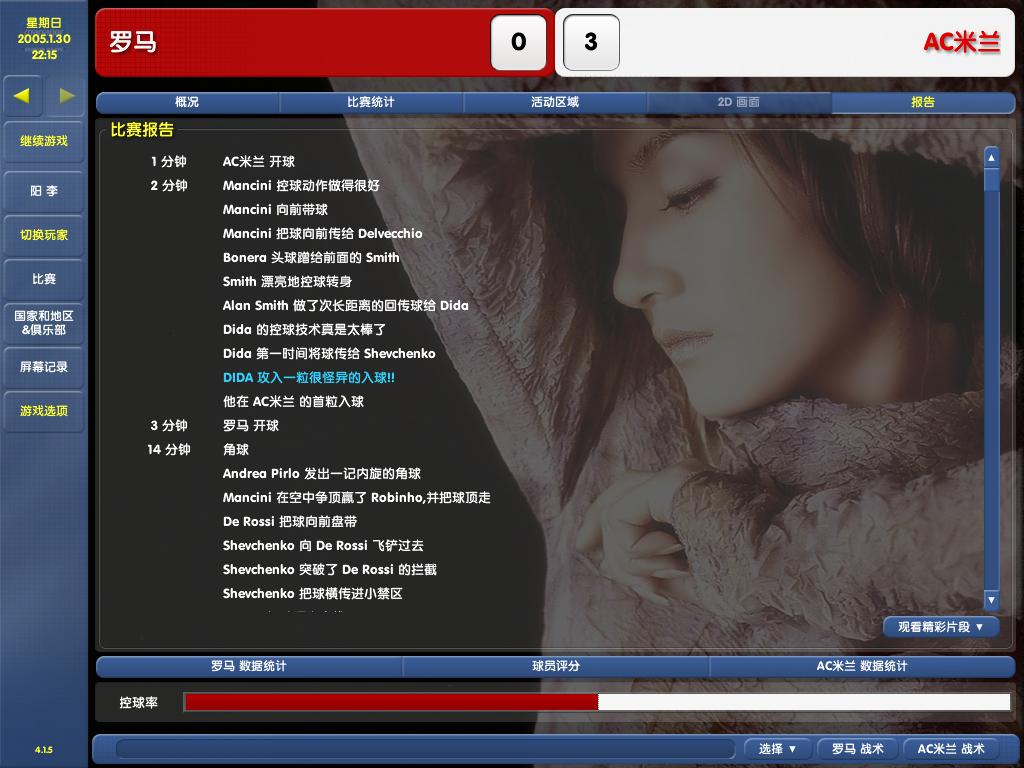Viewport: 1024px width, 768px height.
Task: Select the 报告 tab
Action: pyautogui.click(x=923, y=103)
